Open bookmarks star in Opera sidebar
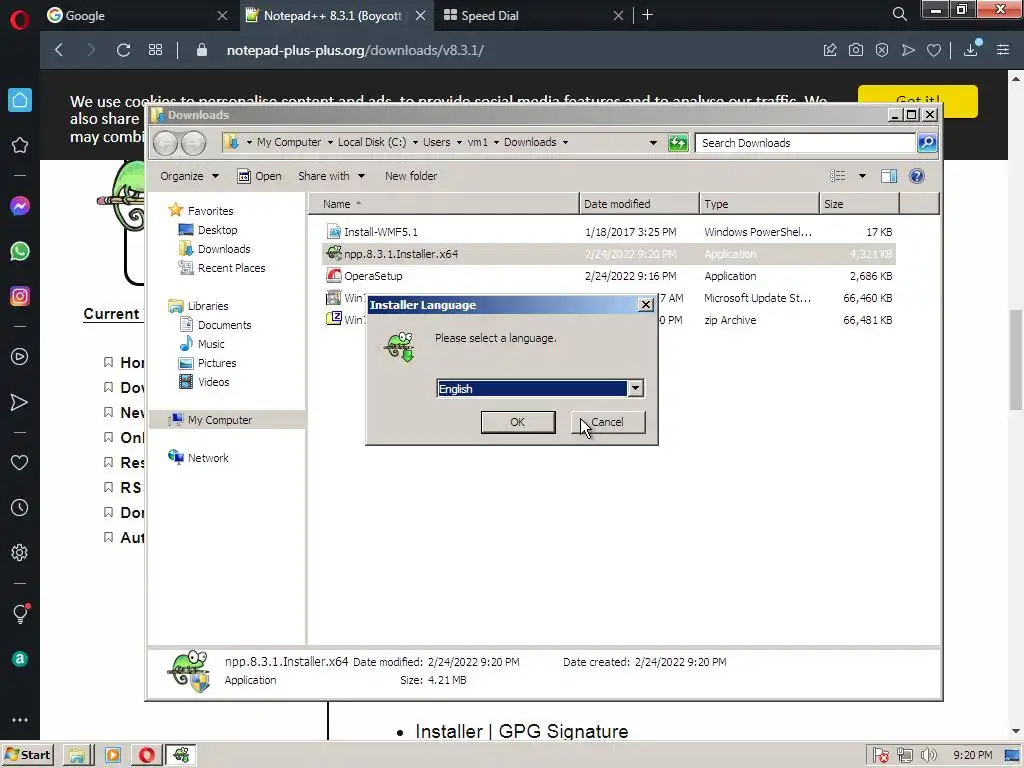This screenshot has width=1024, height=768. tap(20, 145)
